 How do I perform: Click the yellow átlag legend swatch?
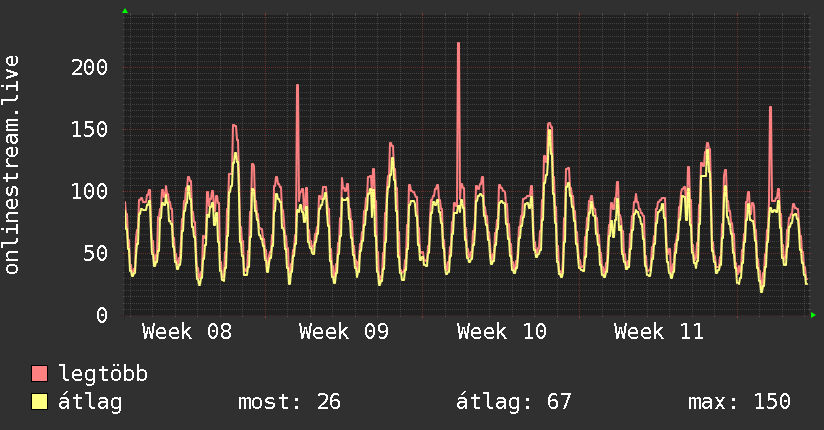pos(39,402)
